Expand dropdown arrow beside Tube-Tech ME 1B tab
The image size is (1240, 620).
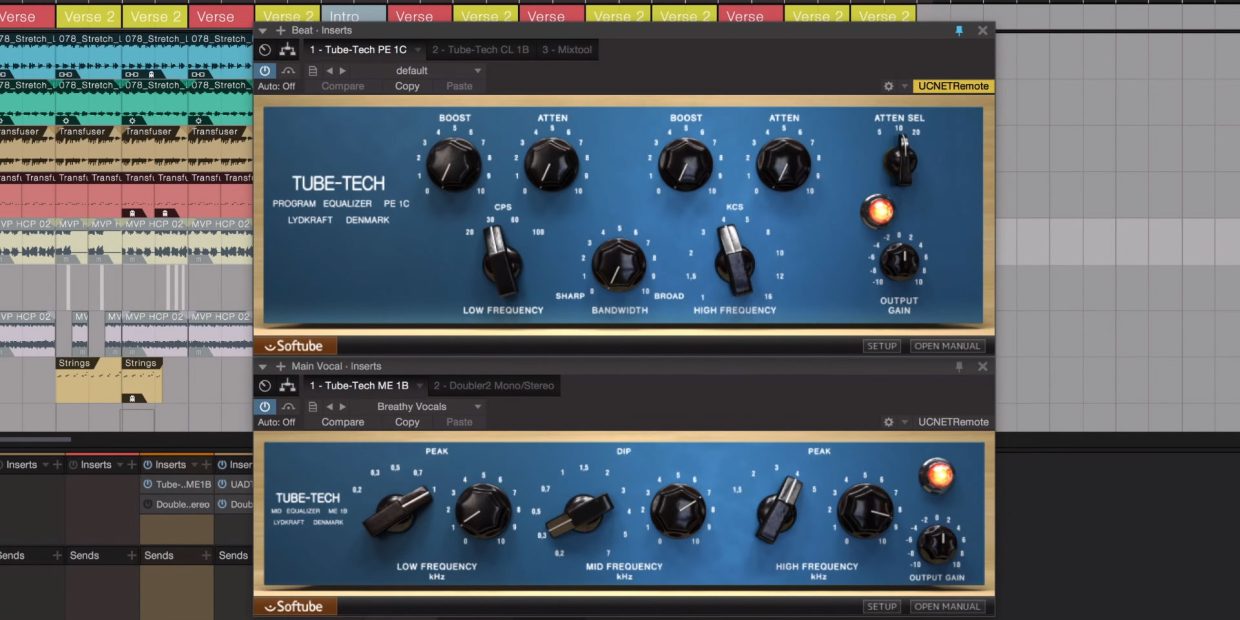tap(420, 386)
